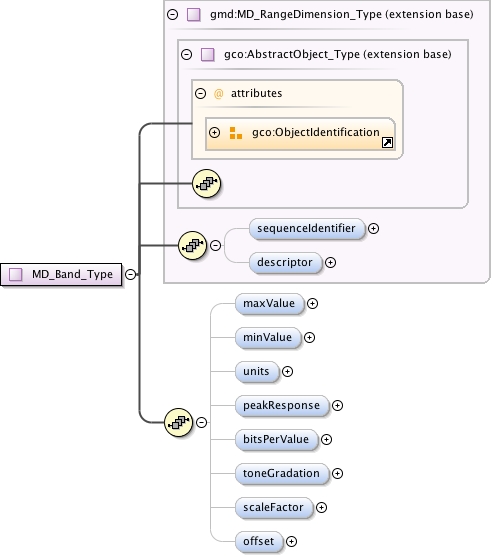Click gco:AbstractObject_Type (extension base) label
Screen dimensions: 492x557
(x=338, y=54)
